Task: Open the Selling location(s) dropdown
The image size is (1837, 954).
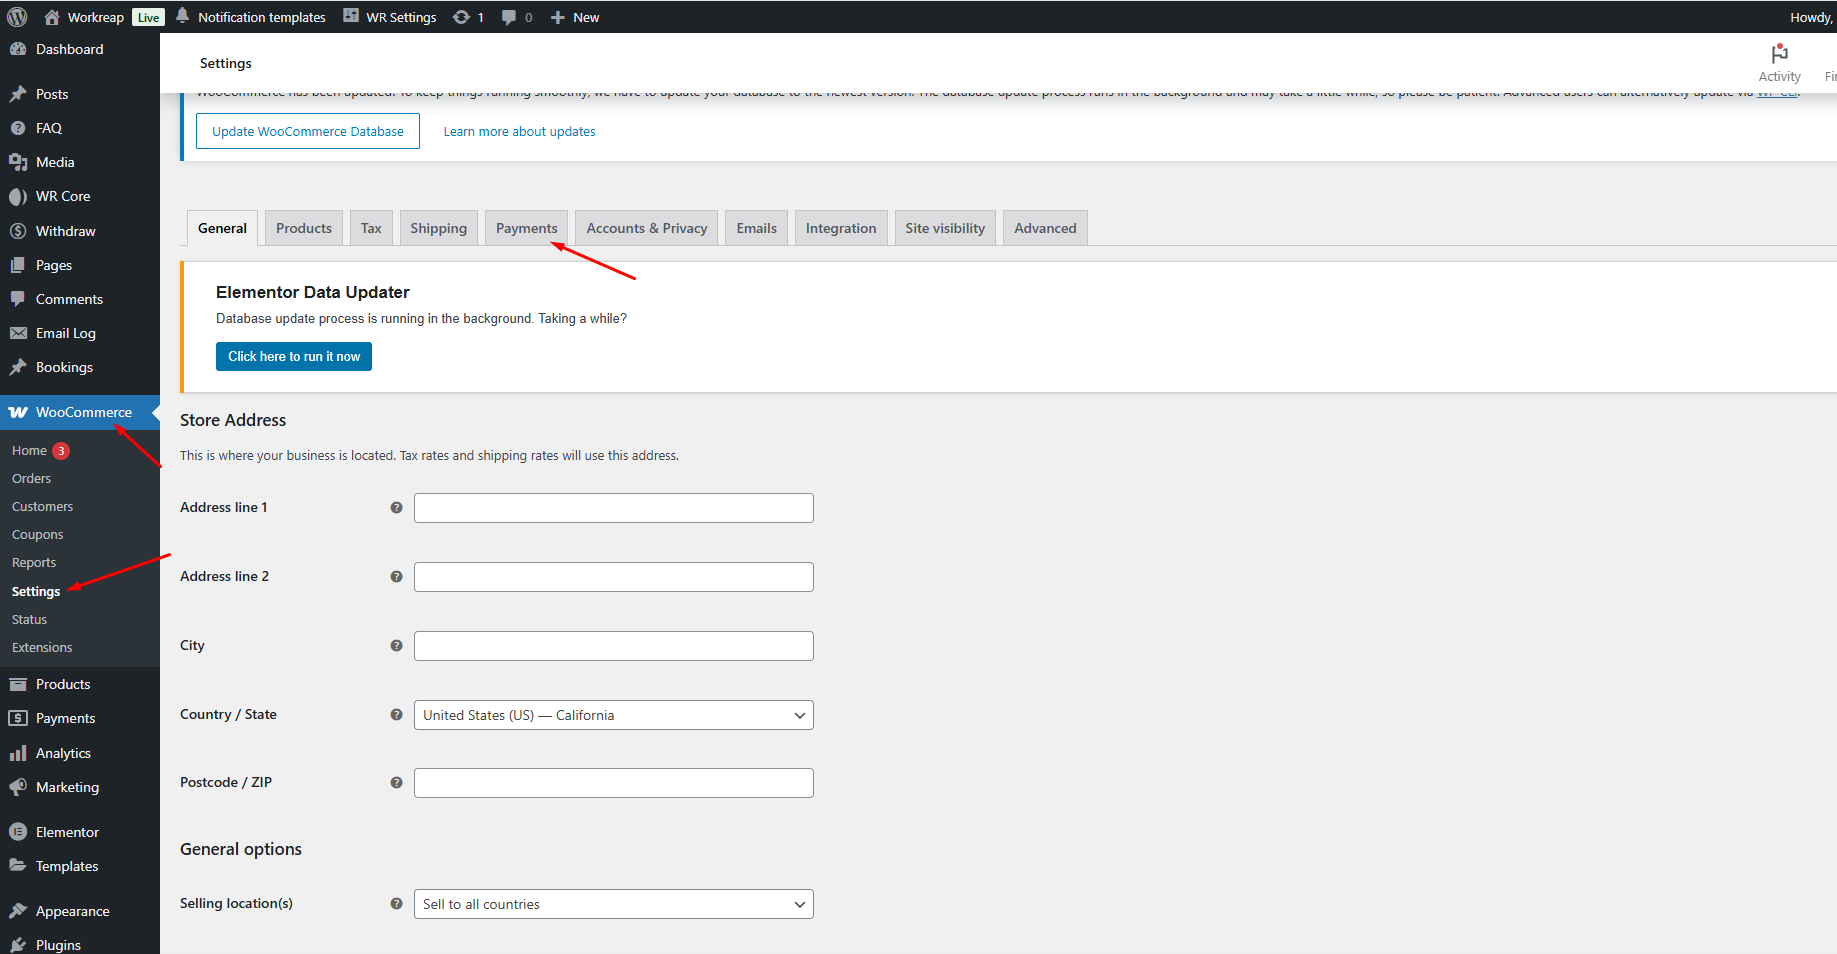Action: [x=613, y=904]
